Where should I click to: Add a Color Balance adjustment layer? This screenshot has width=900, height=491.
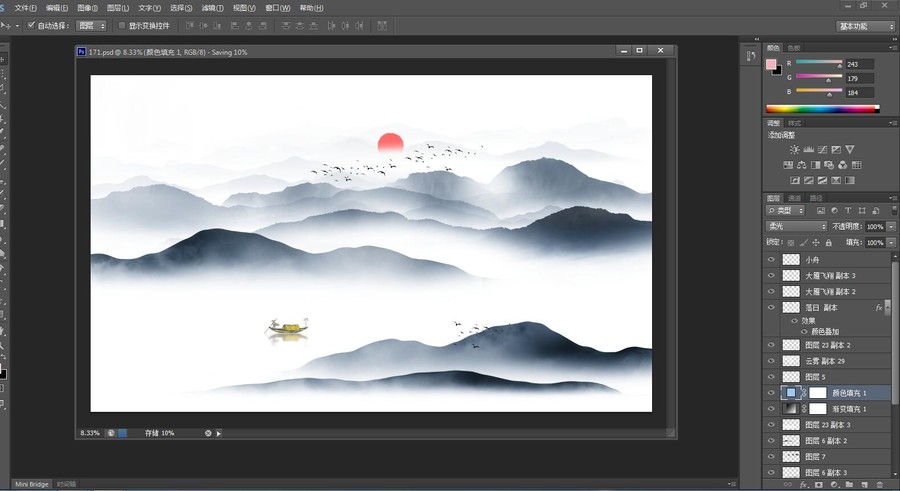[x=802, y=165]
